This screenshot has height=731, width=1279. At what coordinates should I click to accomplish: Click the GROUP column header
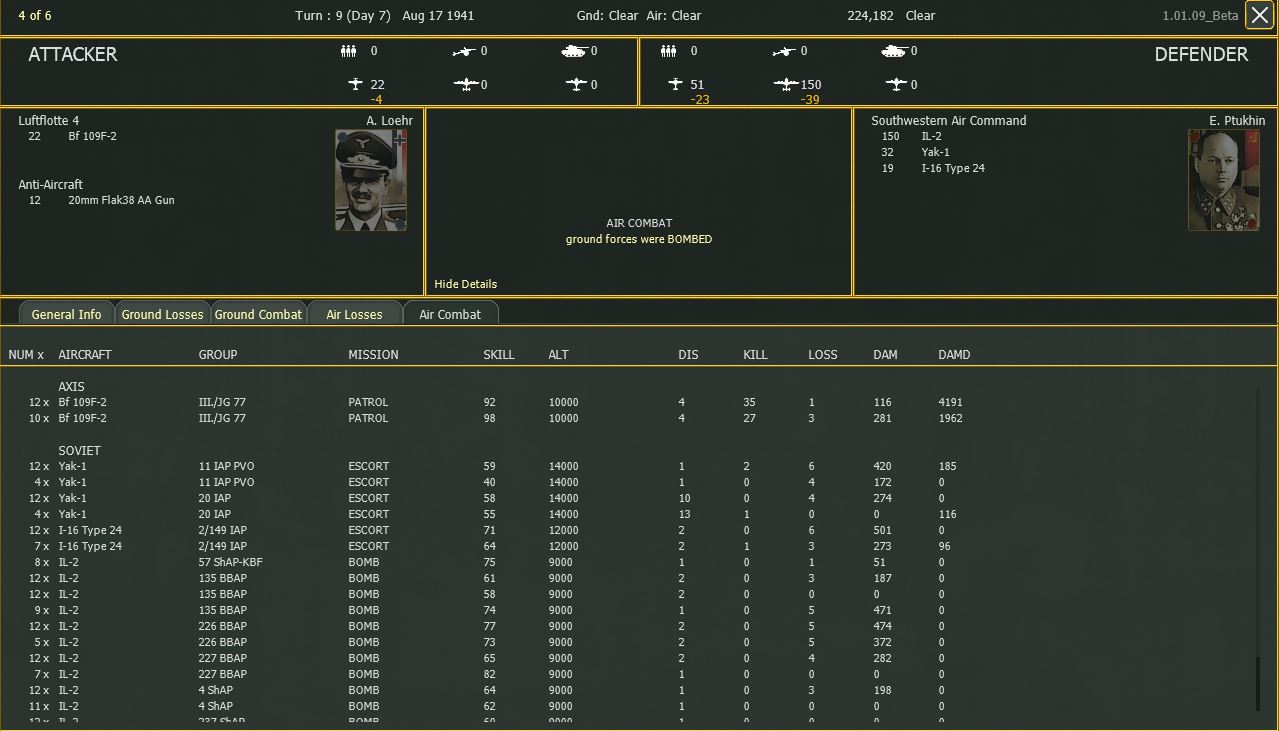(x=218, y=355)
